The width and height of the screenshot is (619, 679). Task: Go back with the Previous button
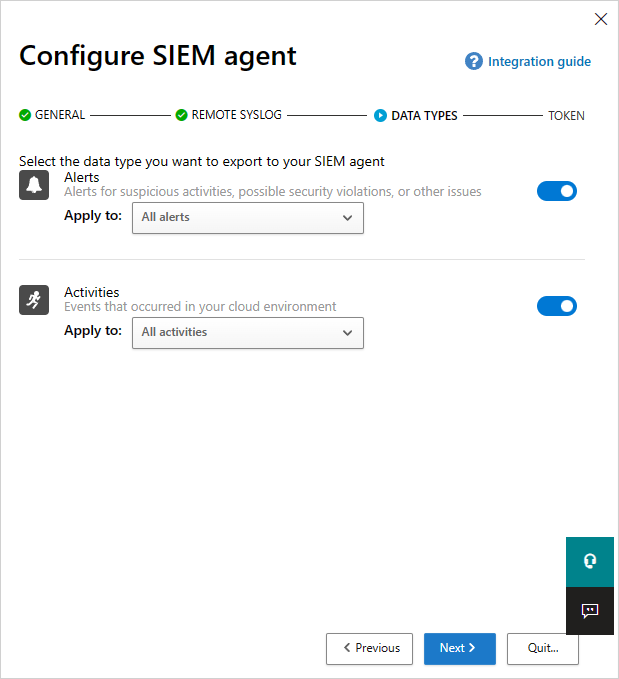point(369,648)
